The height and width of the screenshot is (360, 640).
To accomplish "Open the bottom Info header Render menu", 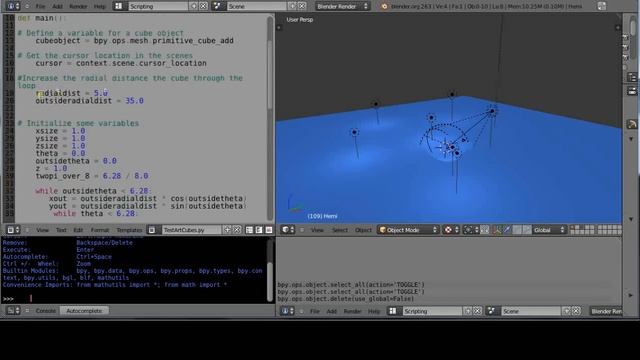I will point(352,311).
